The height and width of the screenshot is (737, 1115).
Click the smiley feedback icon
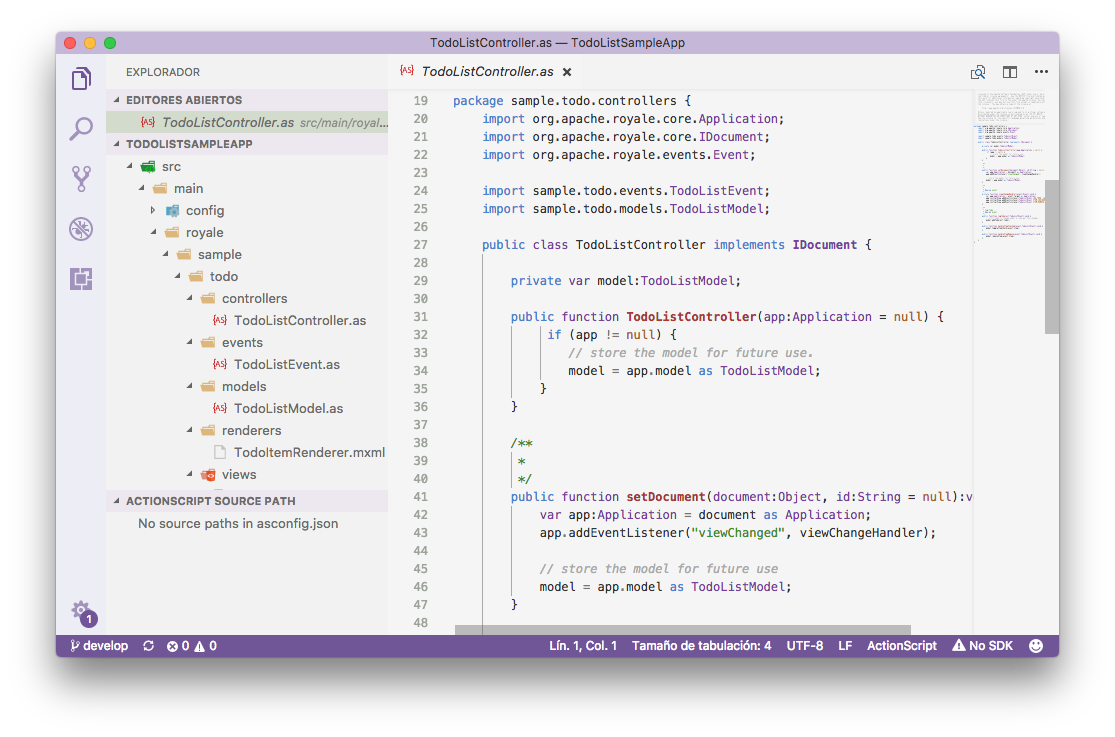[x=1036, y=646]
